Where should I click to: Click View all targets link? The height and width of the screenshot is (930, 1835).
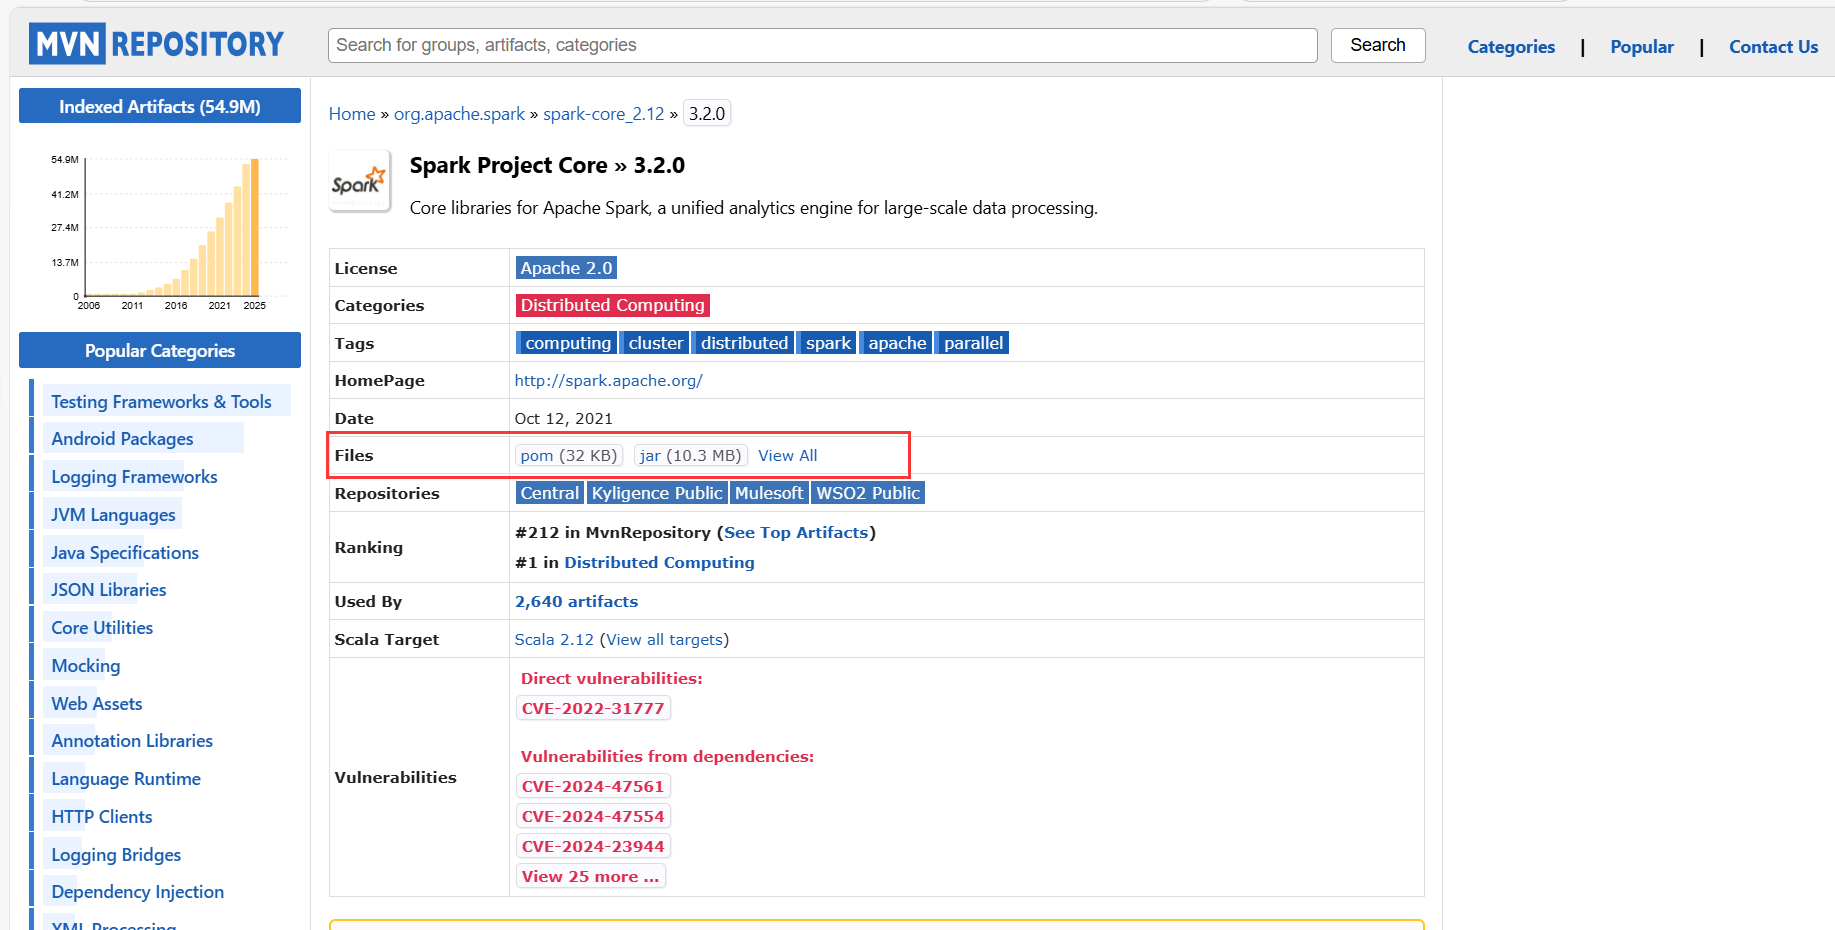pyautogui.click(x=664, y=640)
